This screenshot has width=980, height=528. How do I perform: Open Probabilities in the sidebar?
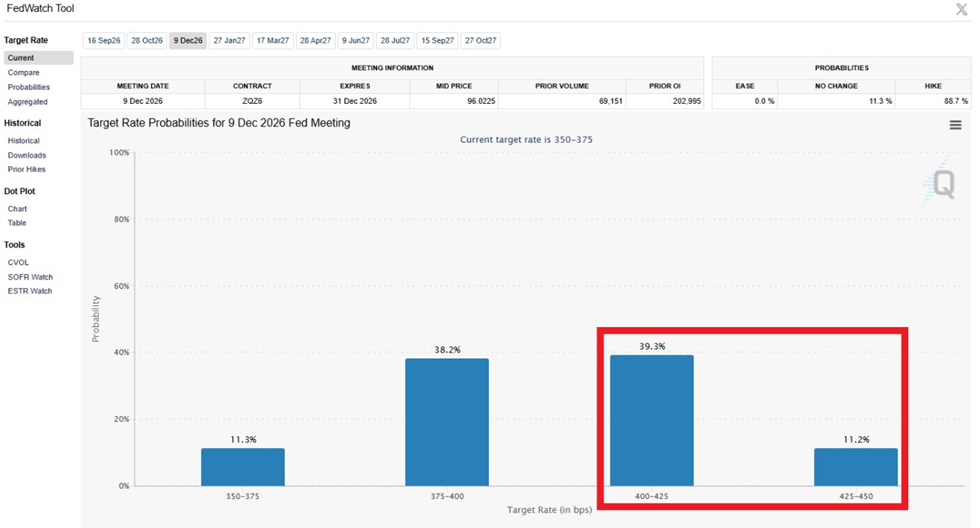29,87
